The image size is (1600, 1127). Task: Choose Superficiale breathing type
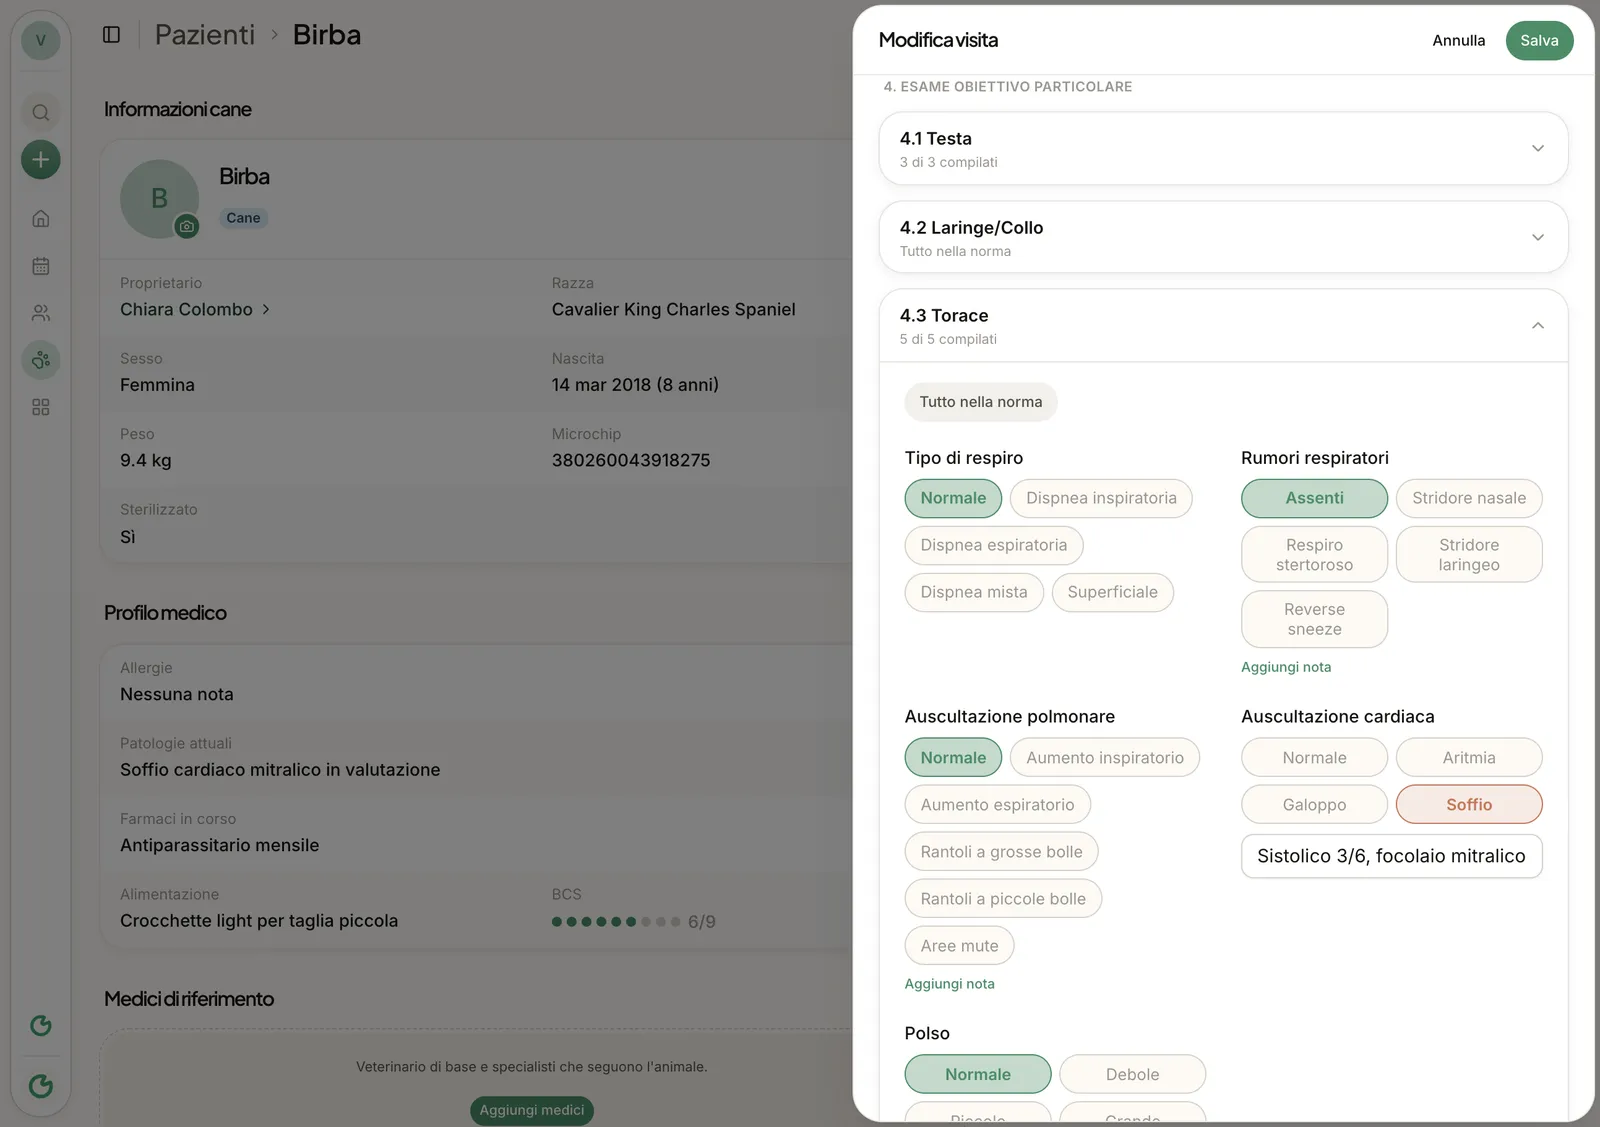tap(1112, 592)
